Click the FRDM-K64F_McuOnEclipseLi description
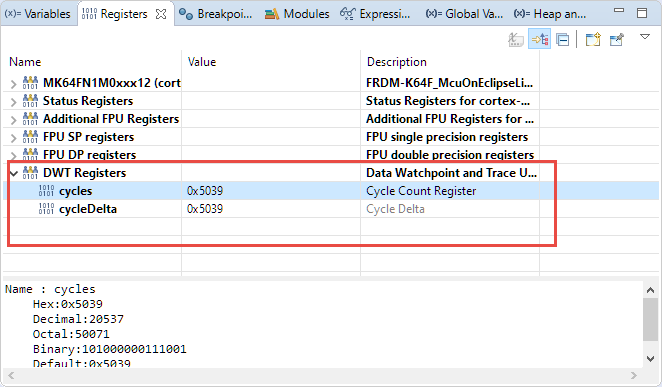662x387 pixels. 449,83
